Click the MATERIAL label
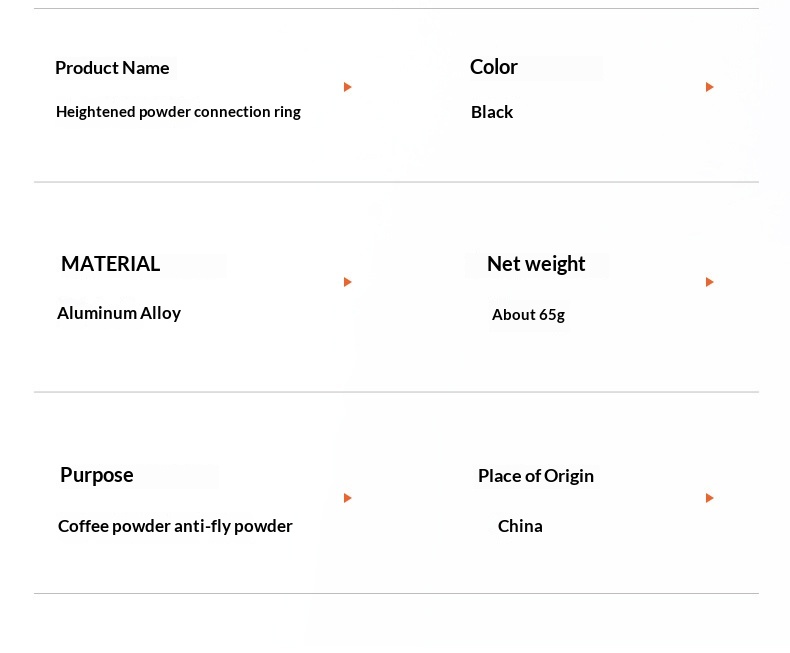The height and width of the screenshot is (653, 790). pos(110,264)
